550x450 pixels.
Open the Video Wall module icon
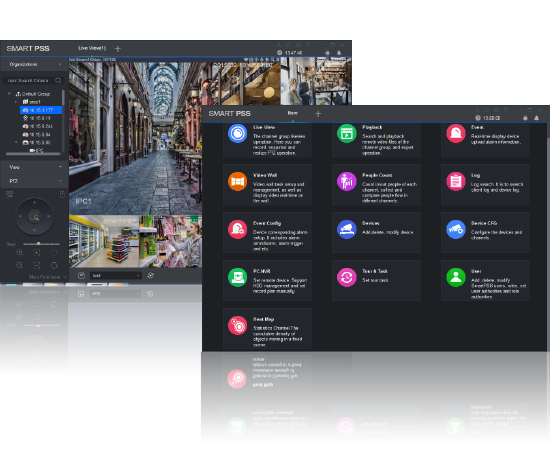(x=237, y=181)
